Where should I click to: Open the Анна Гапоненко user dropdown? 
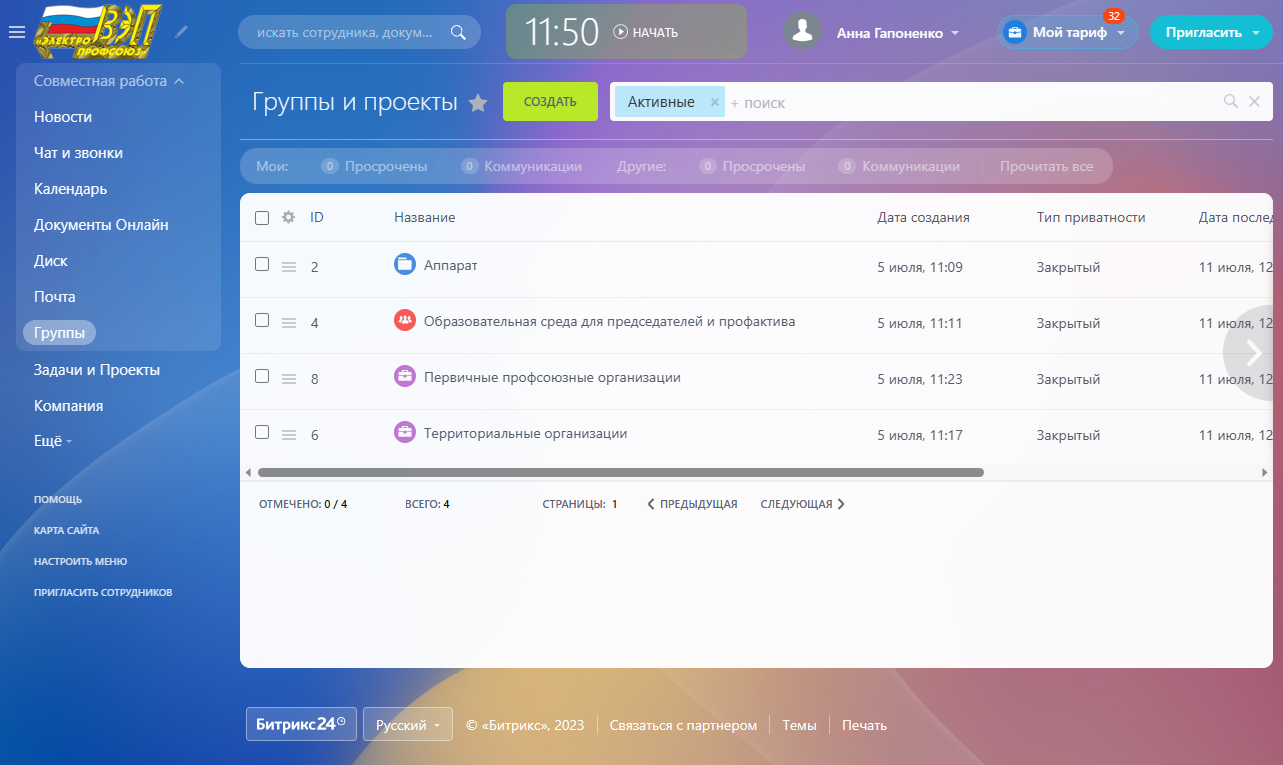(897, 33)
